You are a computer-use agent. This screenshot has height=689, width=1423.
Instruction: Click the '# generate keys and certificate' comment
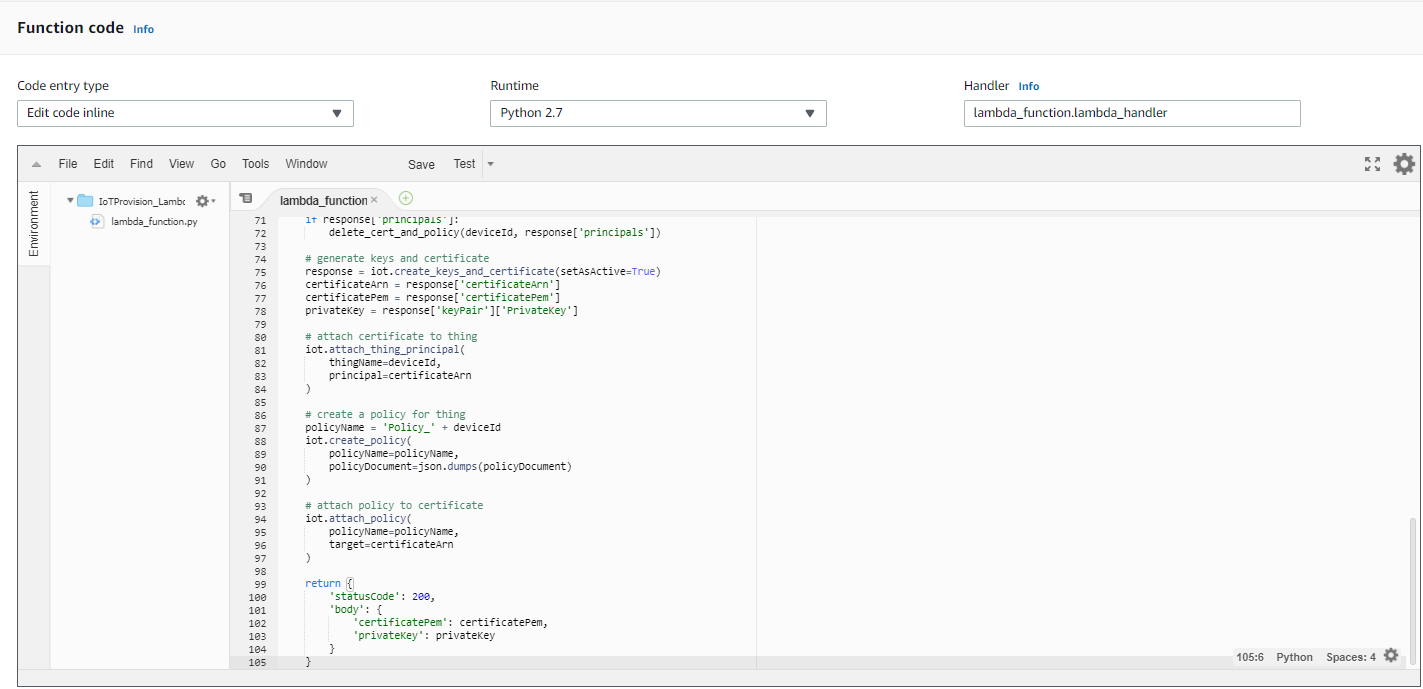pos(397,258)
